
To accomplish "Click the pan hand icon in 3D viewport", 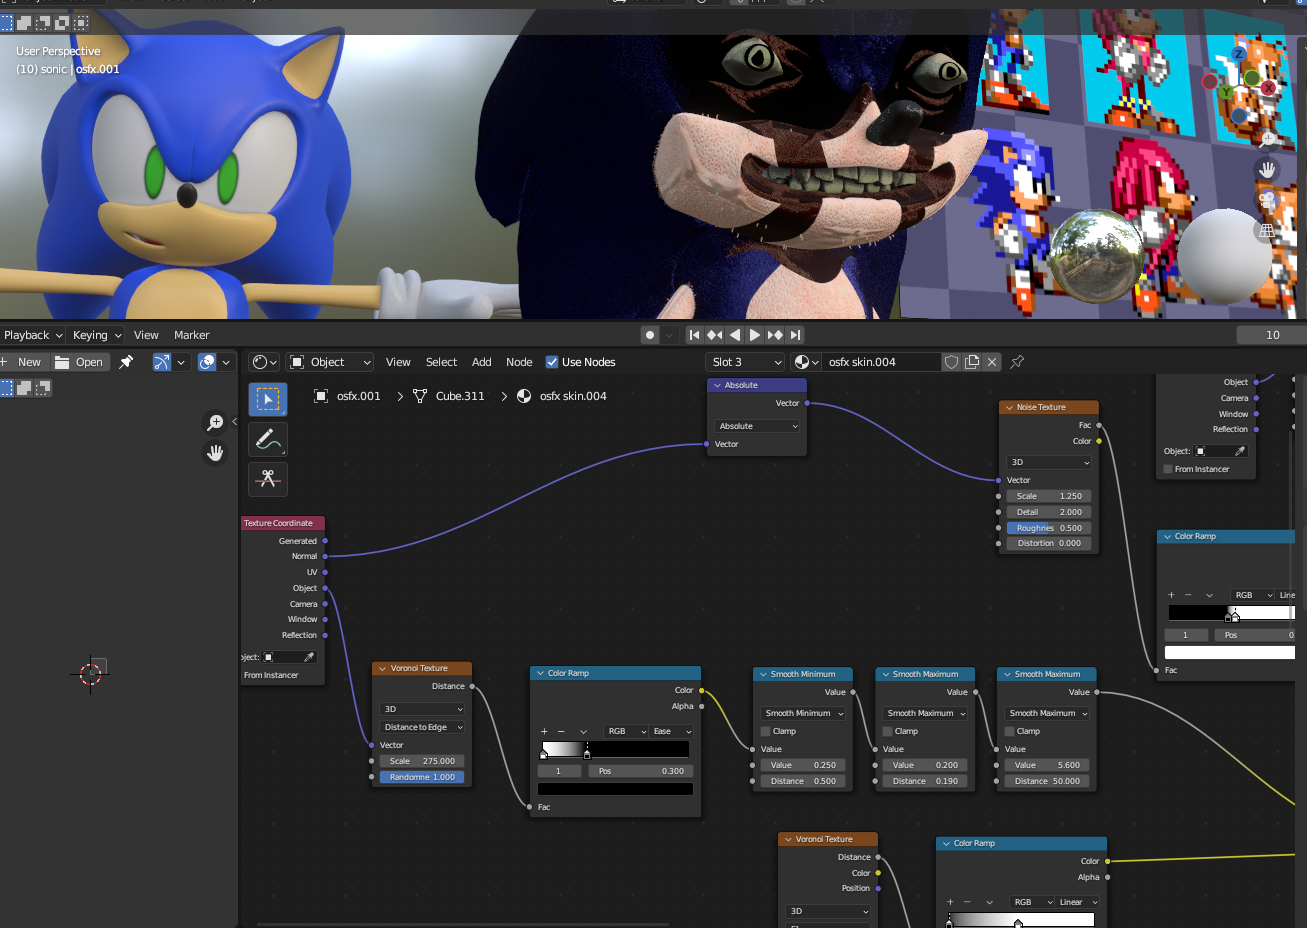I will tap(1267, 170).
